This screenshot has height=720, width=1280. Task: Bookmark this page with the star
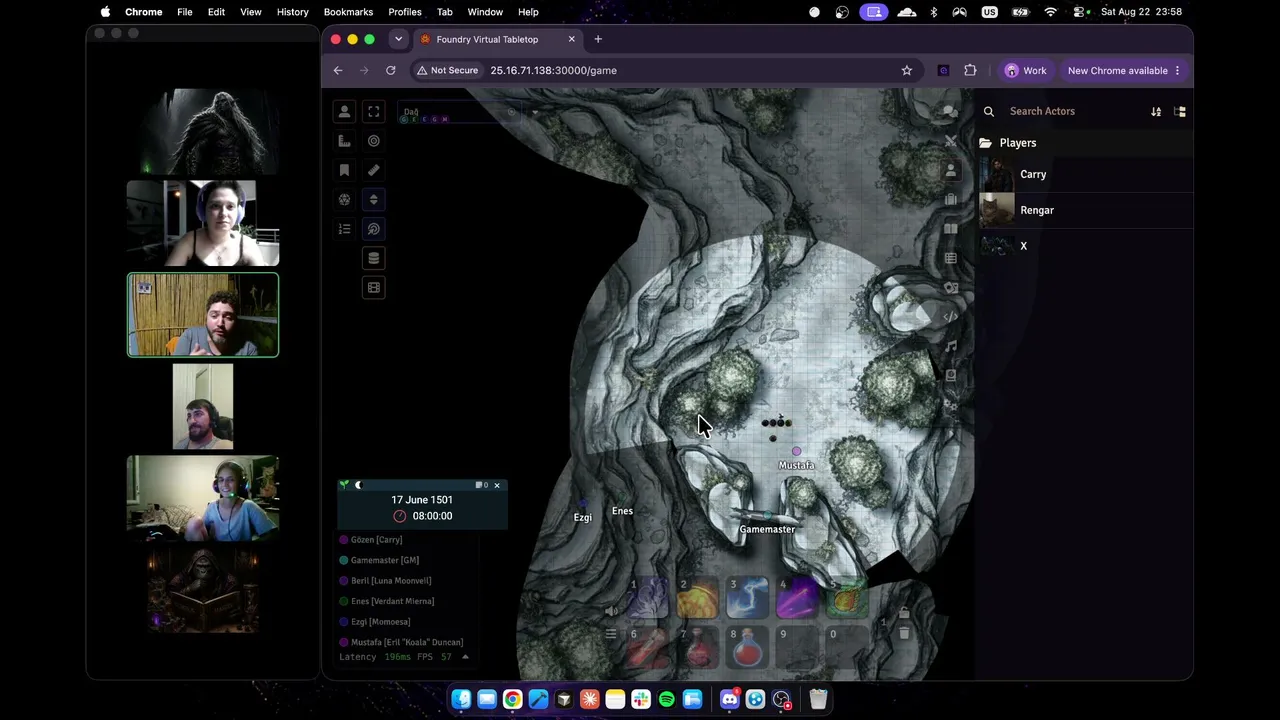tap(907, 71)
